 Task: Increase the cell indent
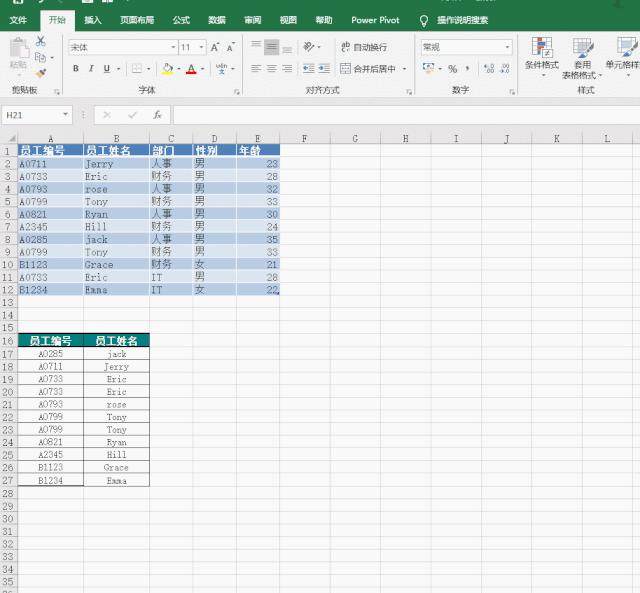click(x=324, y=69)
